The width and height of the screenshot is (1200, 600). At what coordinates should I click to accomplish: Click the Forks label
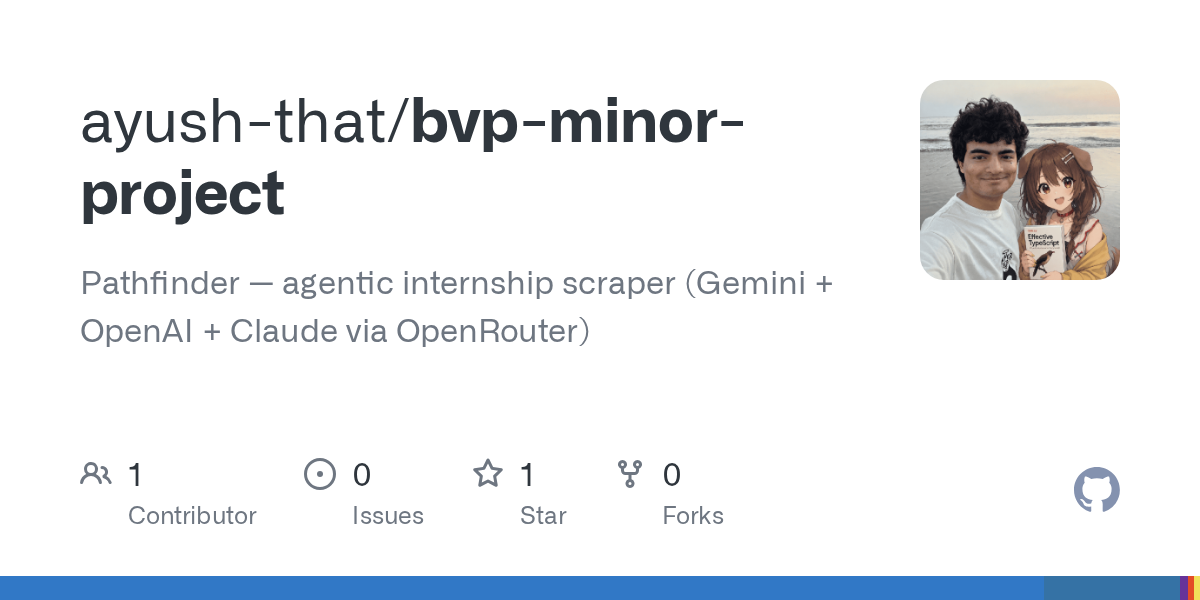[x=693, y=516]
